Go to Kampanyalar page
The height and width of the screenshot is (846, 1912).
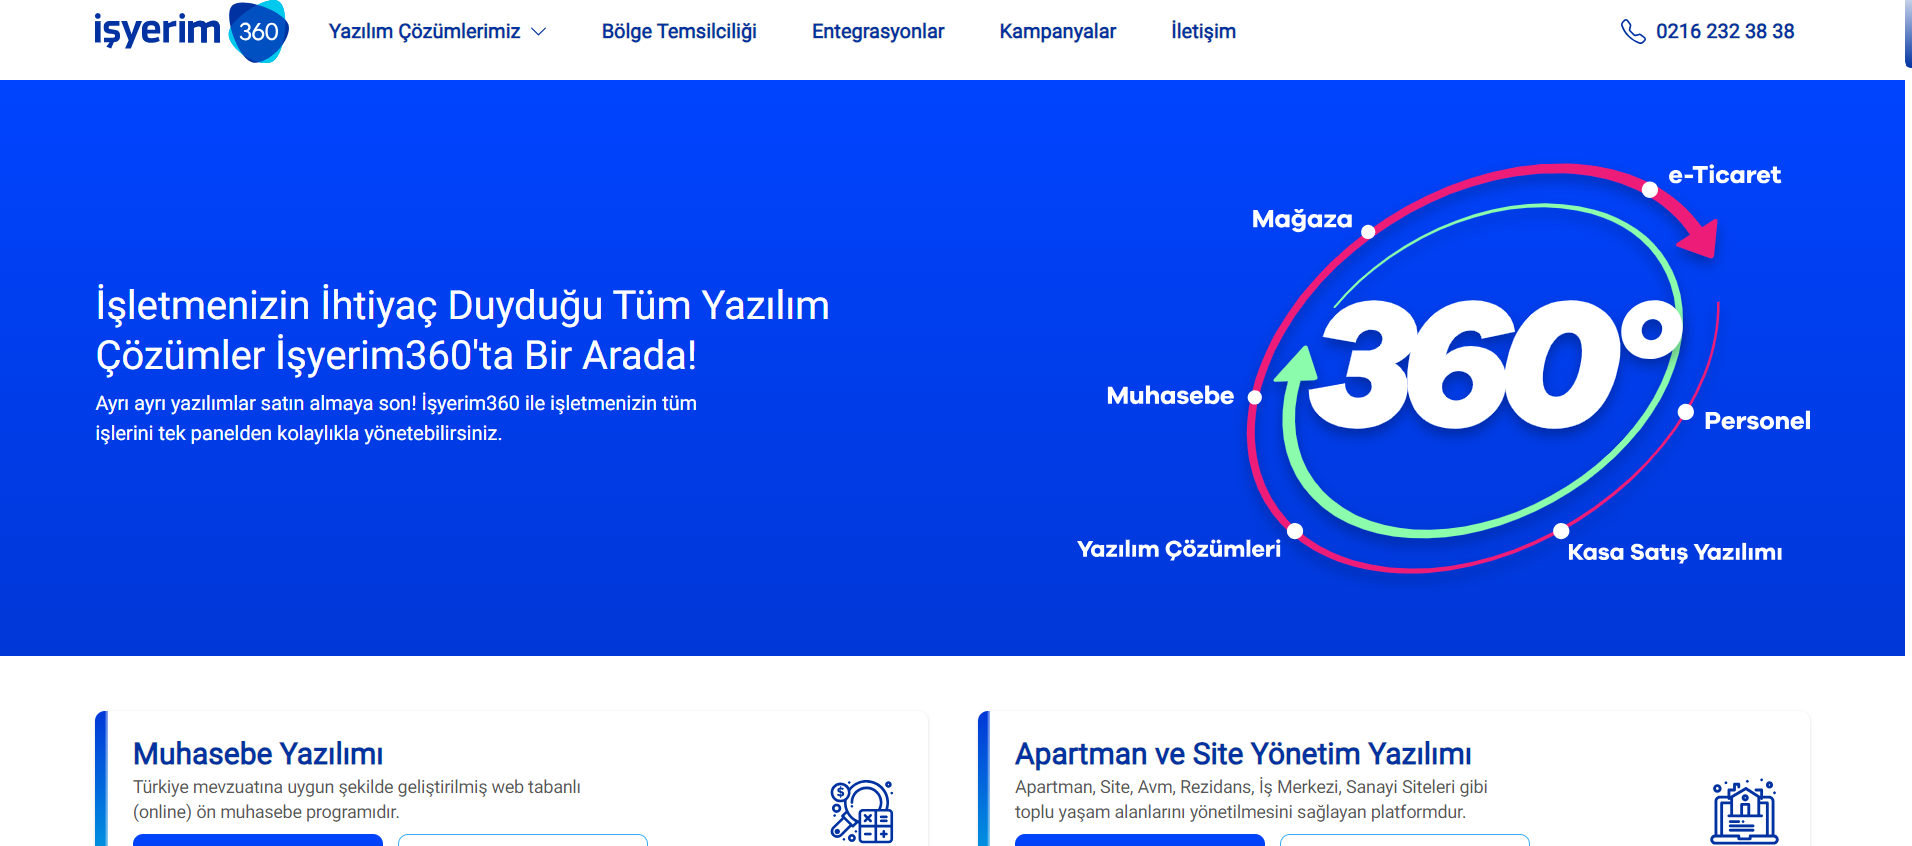click(x=1057, y=31)
